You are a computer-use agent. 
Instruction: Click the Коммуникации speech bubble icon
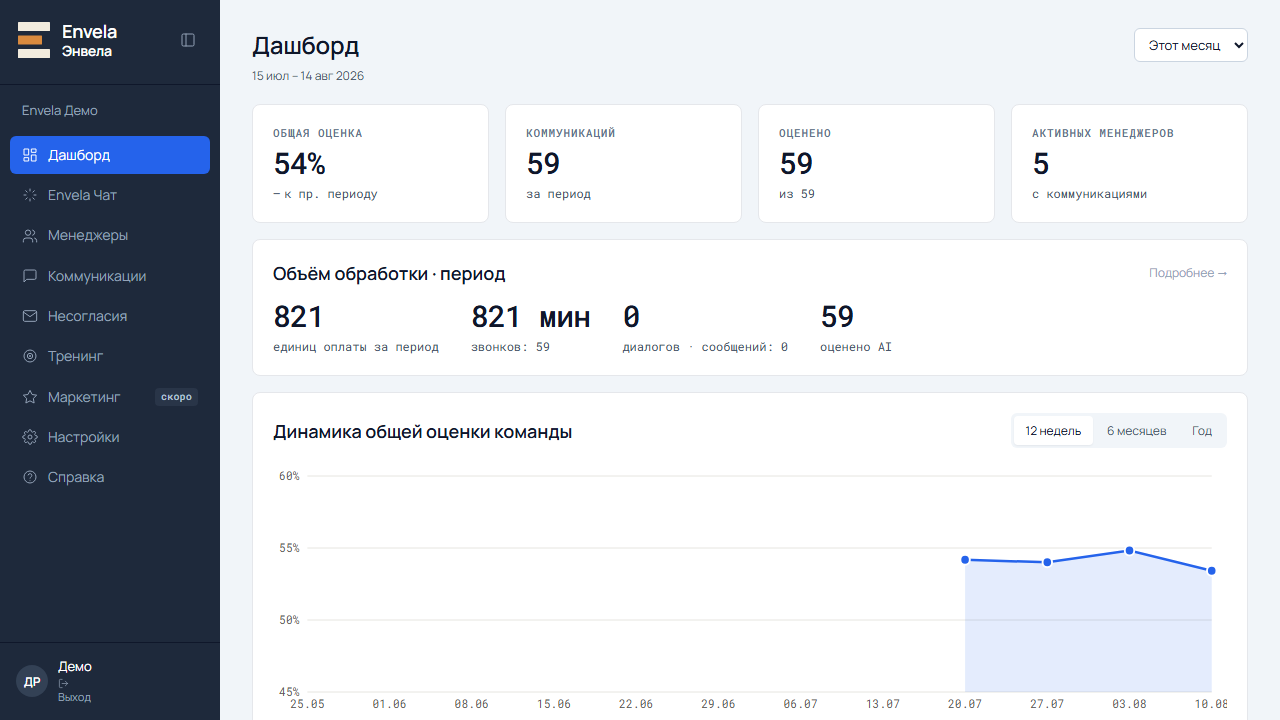pyautogui.click(x=30, y=276)
